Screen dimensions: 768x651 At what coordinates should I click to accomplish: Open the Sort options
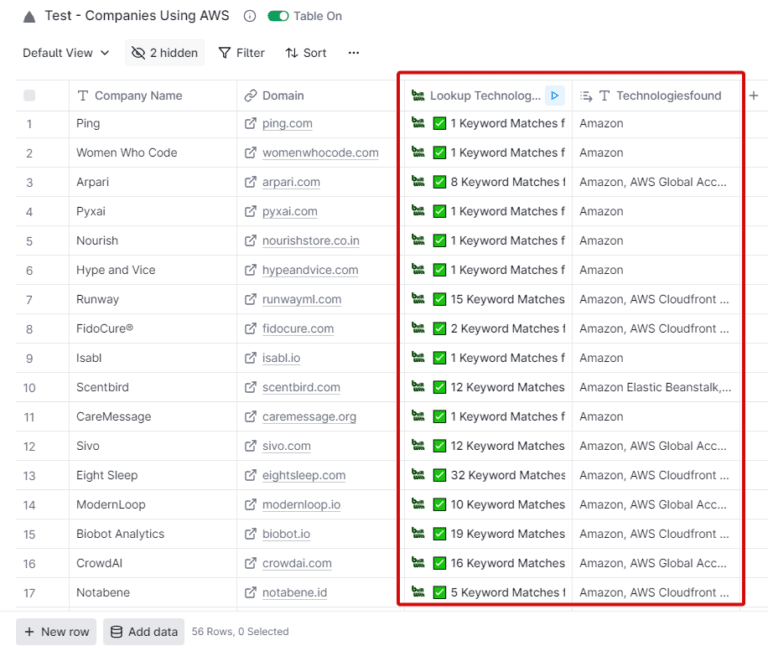(305, 53)
